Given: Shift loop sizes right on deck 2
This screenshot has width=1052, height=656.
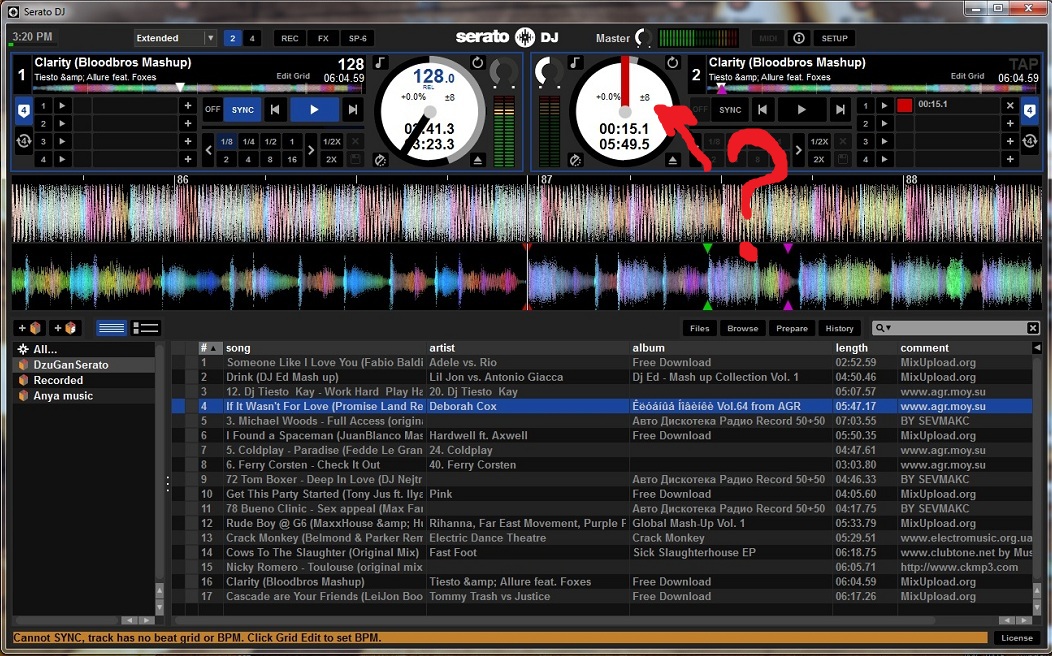Looking at the screenshot, I should (798, 150).
